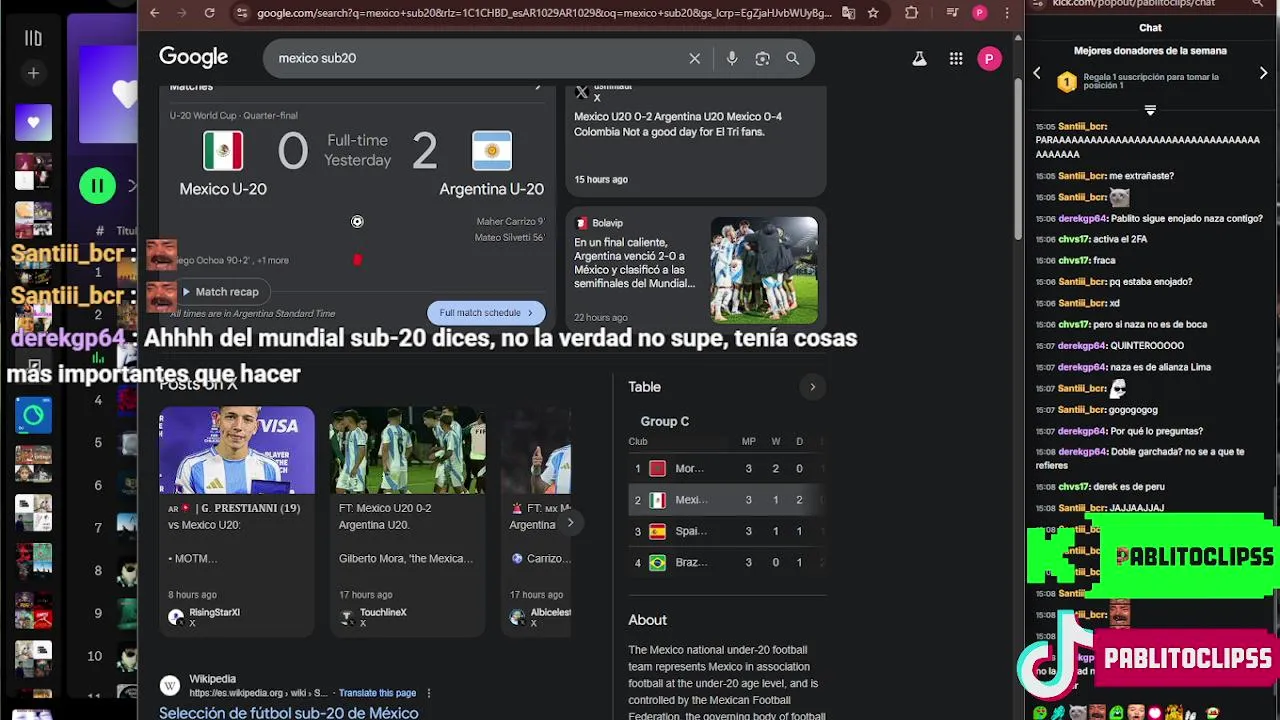1280x720 pixels.
Task: Open Selección de fútbol sub-20 de México link
Action: click(x=288, y=713)
